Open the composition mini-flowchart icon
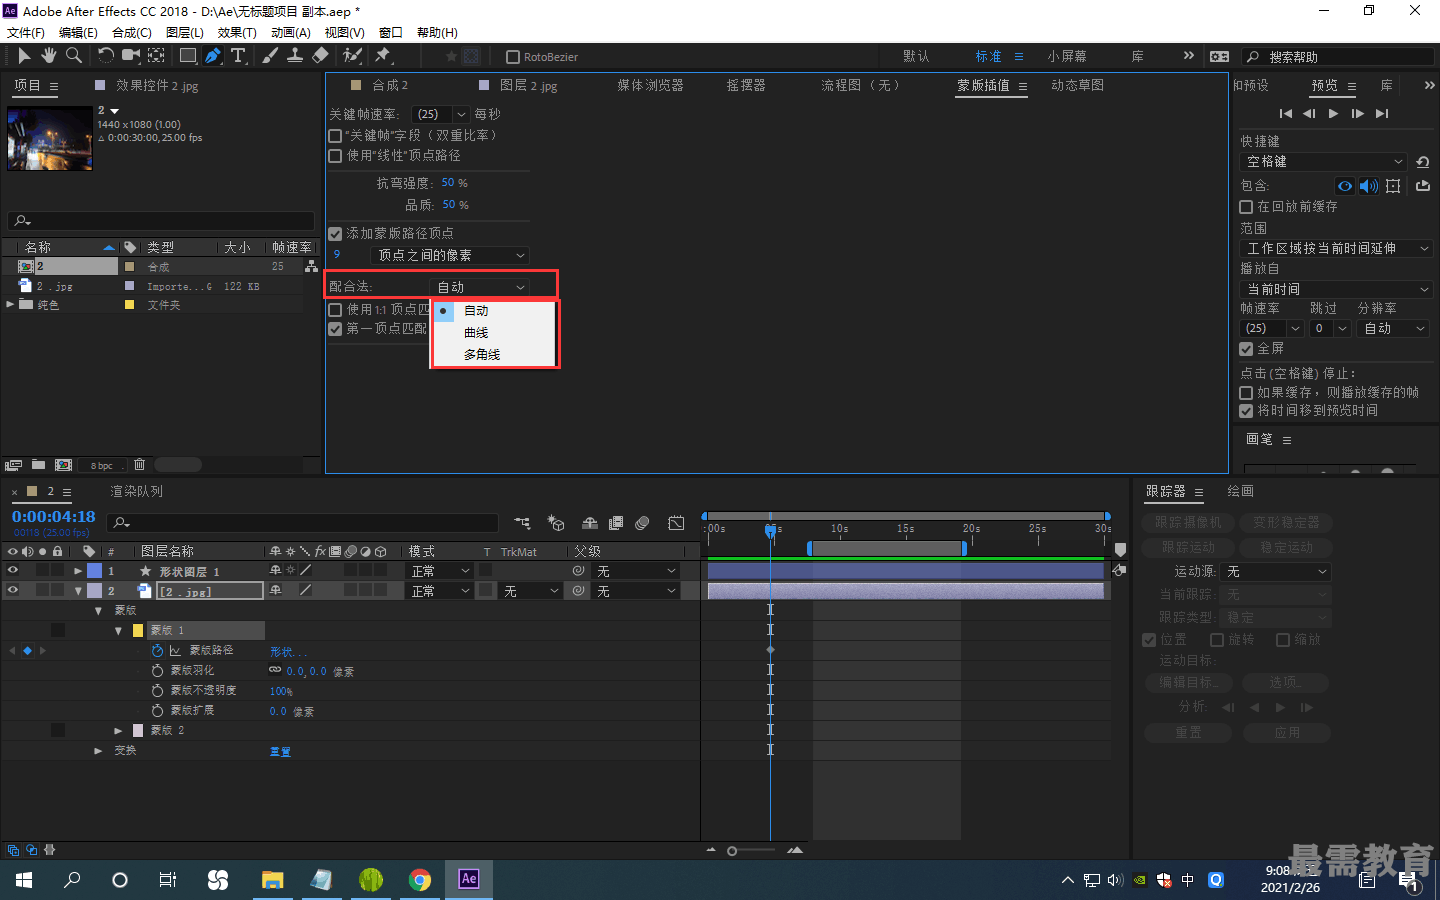The width and height of the screenshot is (1440, 900). 522,523
